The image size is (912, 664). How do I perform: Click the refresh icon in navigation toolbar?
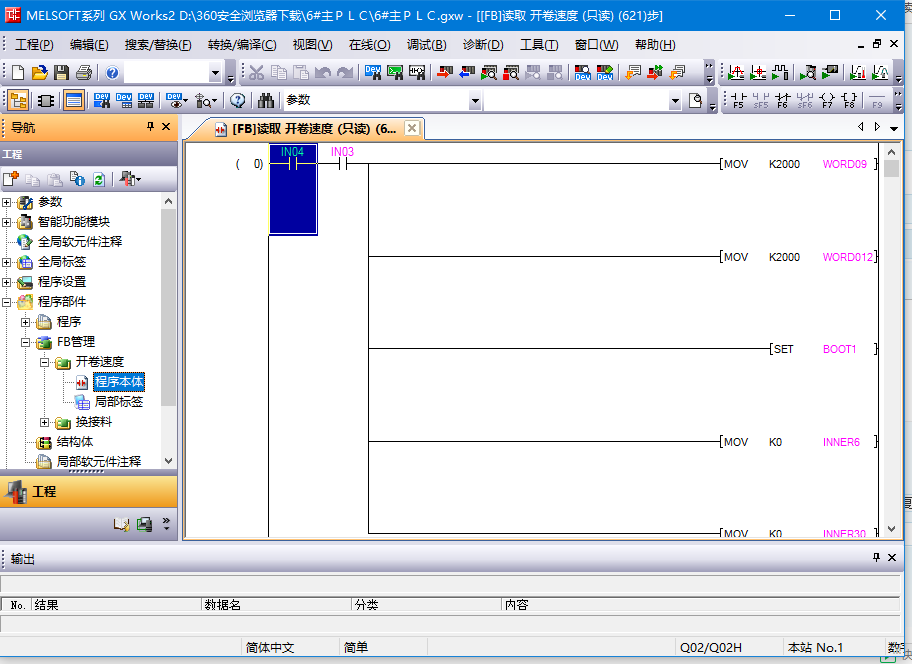pyautogui.click(x=98, y=179)
